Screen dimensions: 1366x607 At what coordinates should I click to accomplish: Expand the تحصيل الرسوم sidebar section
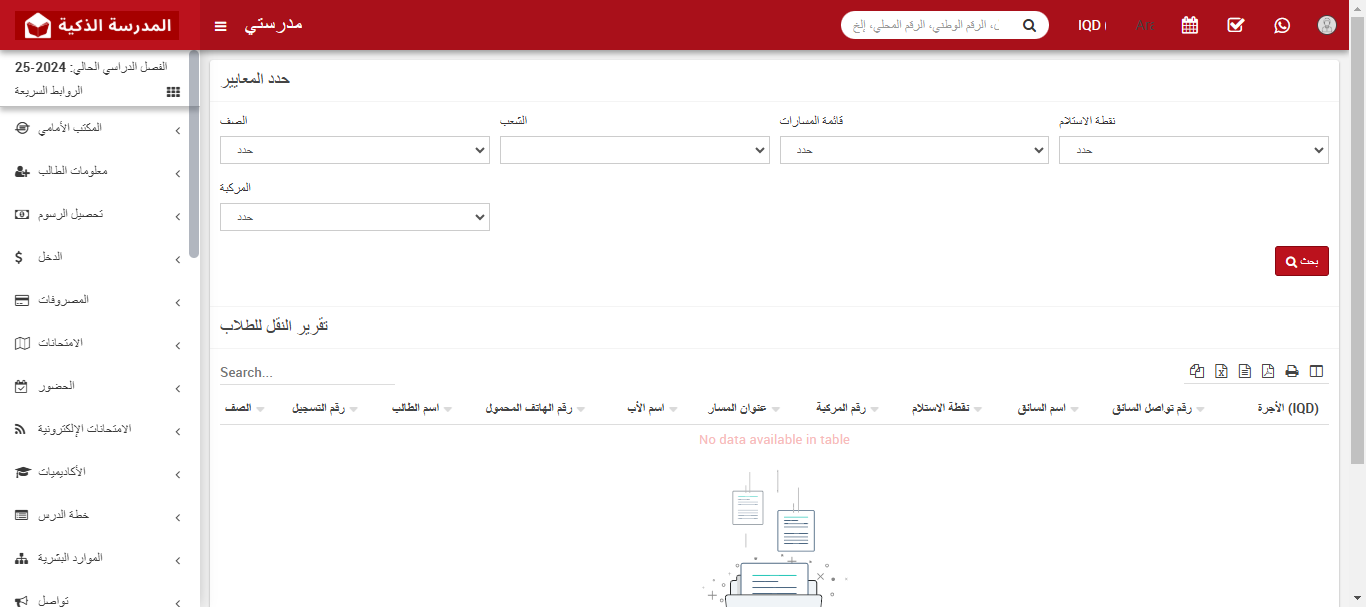point(97,214)
